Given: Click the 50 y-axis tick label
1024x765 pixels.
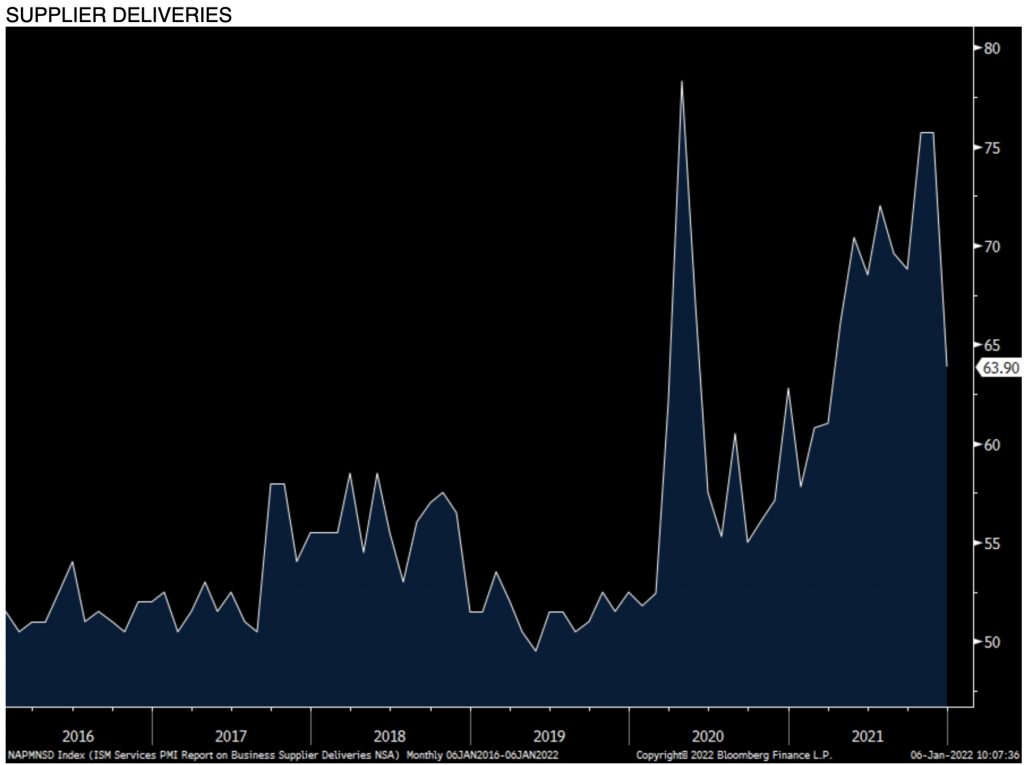Looking at the screenshot, I should (991, 642).
